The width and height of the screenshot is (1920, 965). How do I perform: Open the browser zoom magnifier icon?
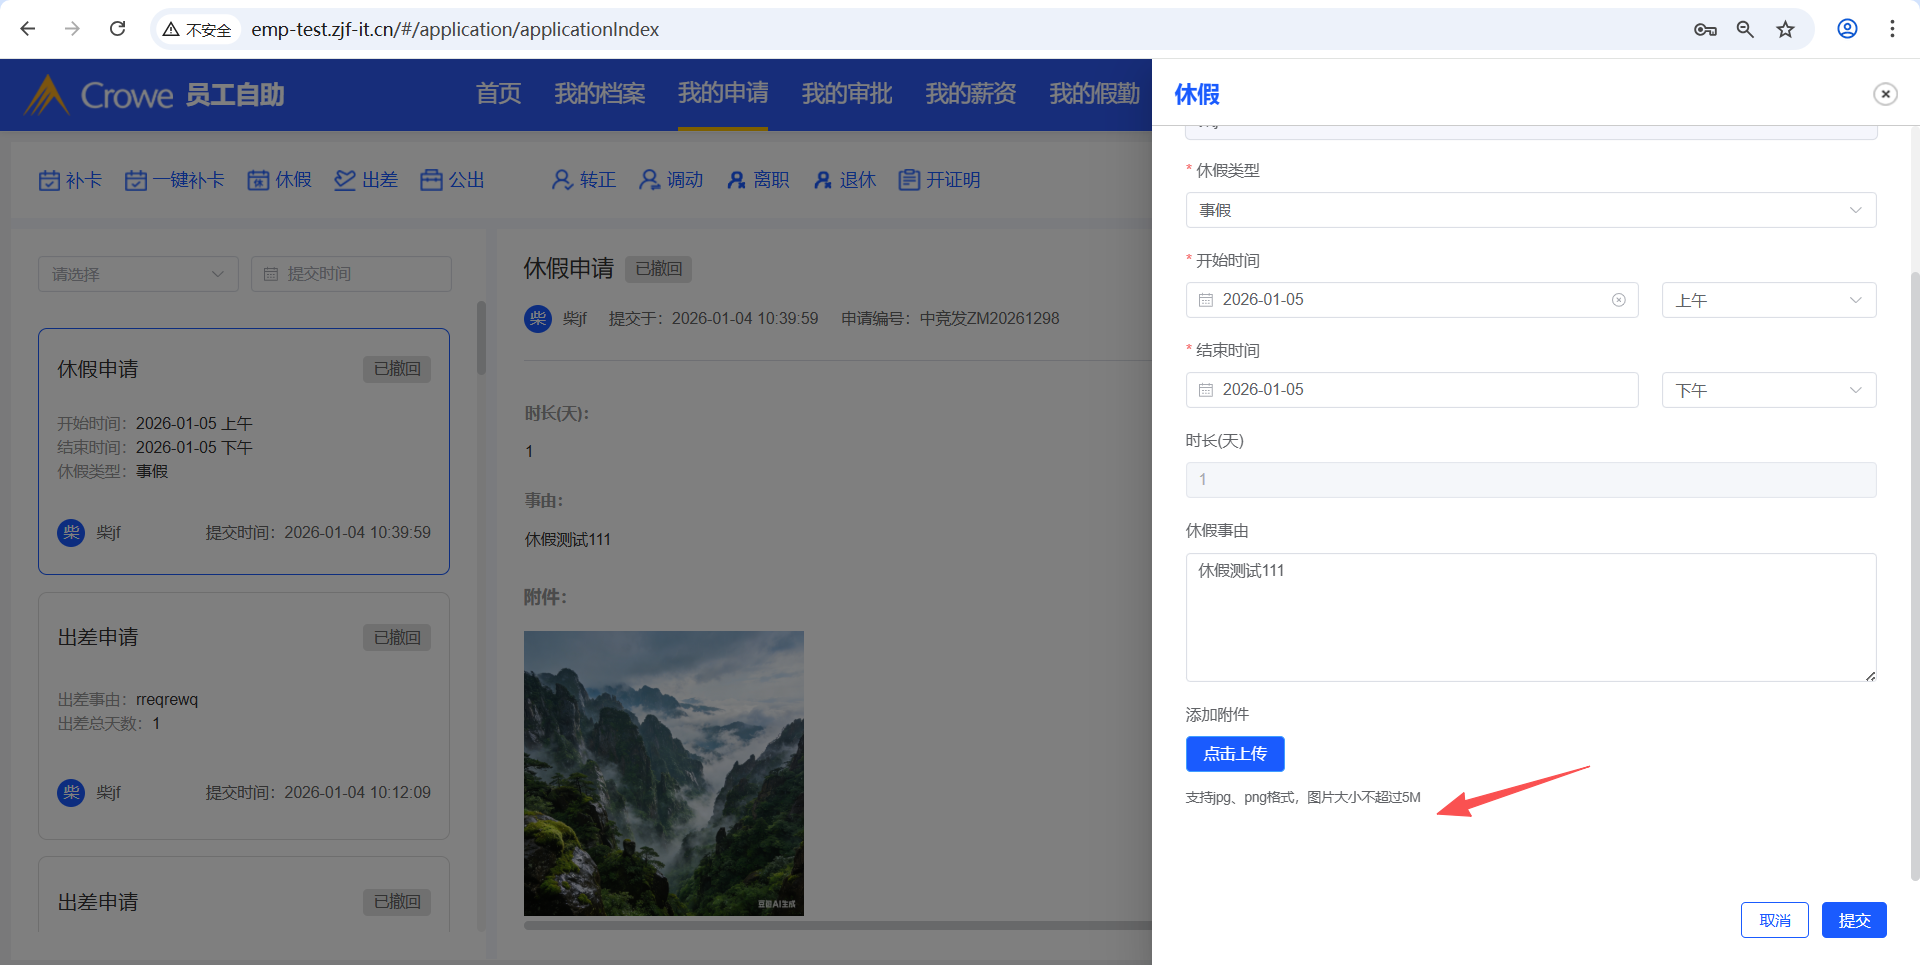coord(1745,29)
